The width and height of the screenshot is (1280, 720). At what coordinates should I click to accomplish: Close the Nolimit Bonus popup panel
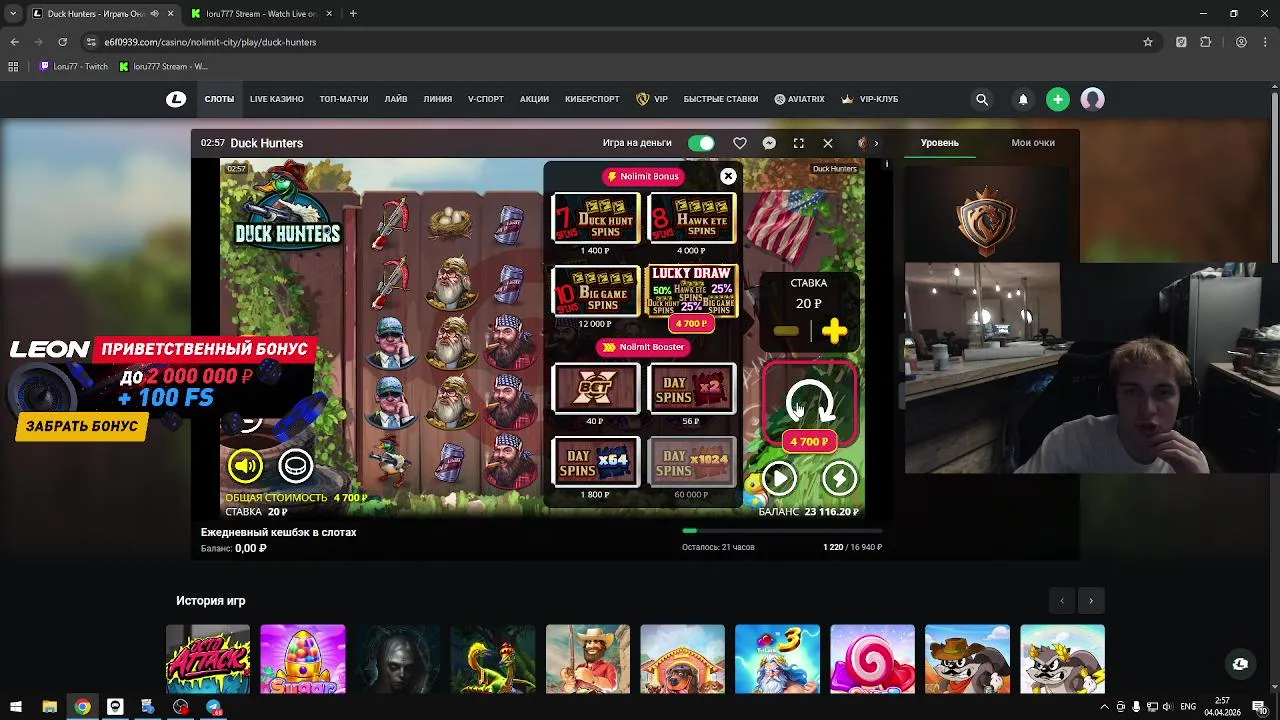tap(728, 176)
